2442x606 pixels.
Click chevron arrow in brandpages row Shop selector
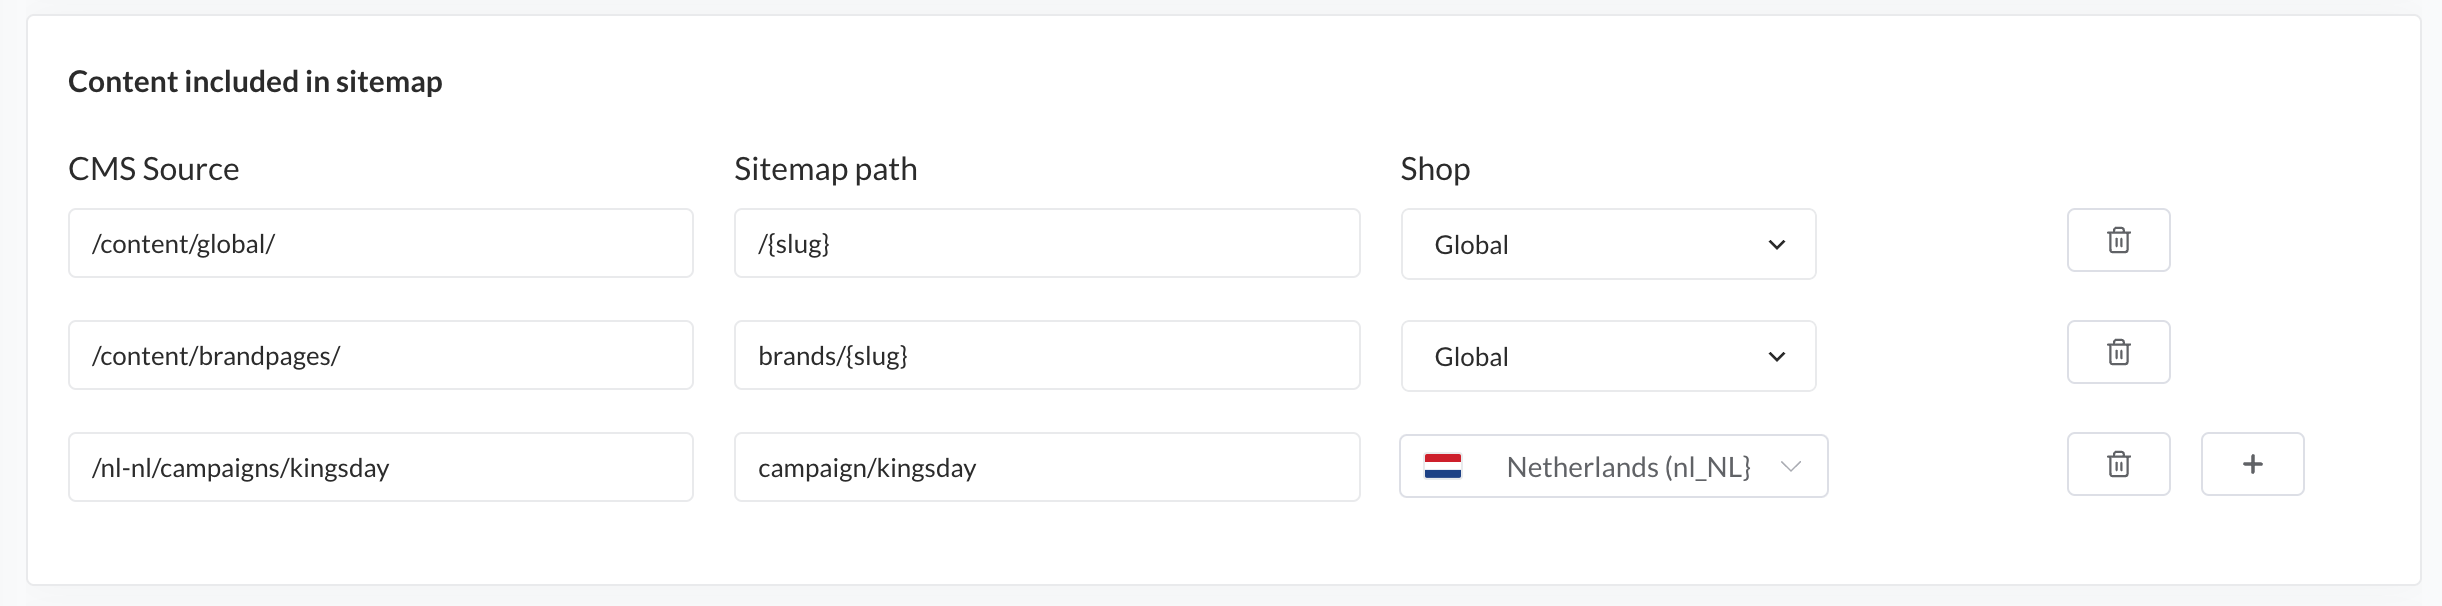click(x=1777, y=357)
